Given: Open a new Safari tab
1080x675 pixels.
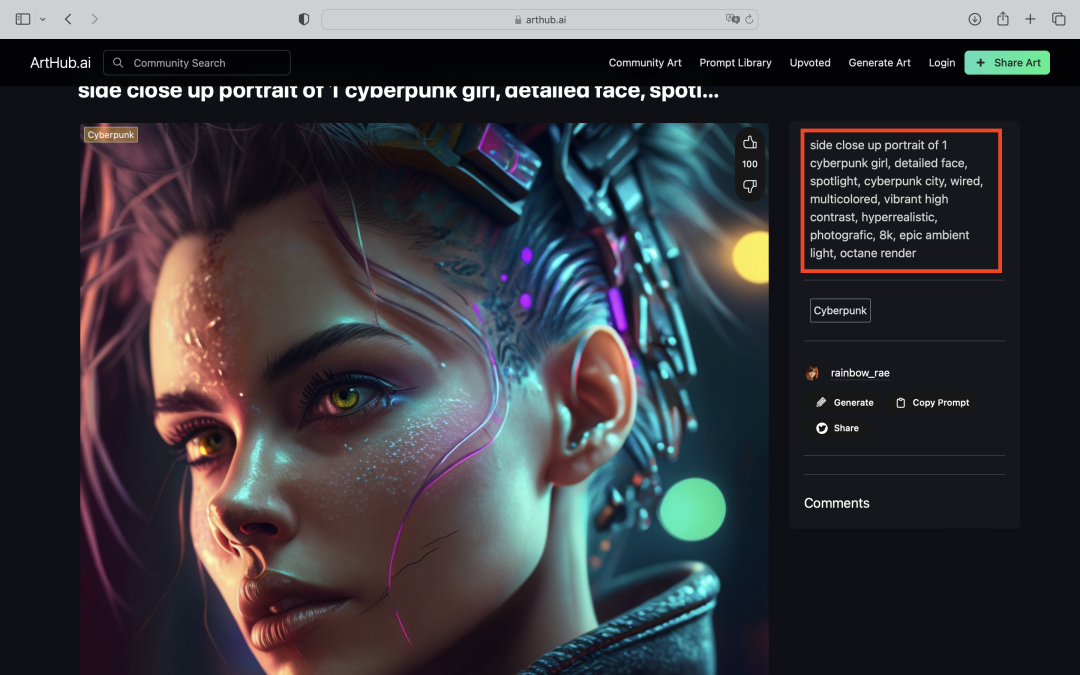Looking at the screenshot, I should (x=1030, y=19).
